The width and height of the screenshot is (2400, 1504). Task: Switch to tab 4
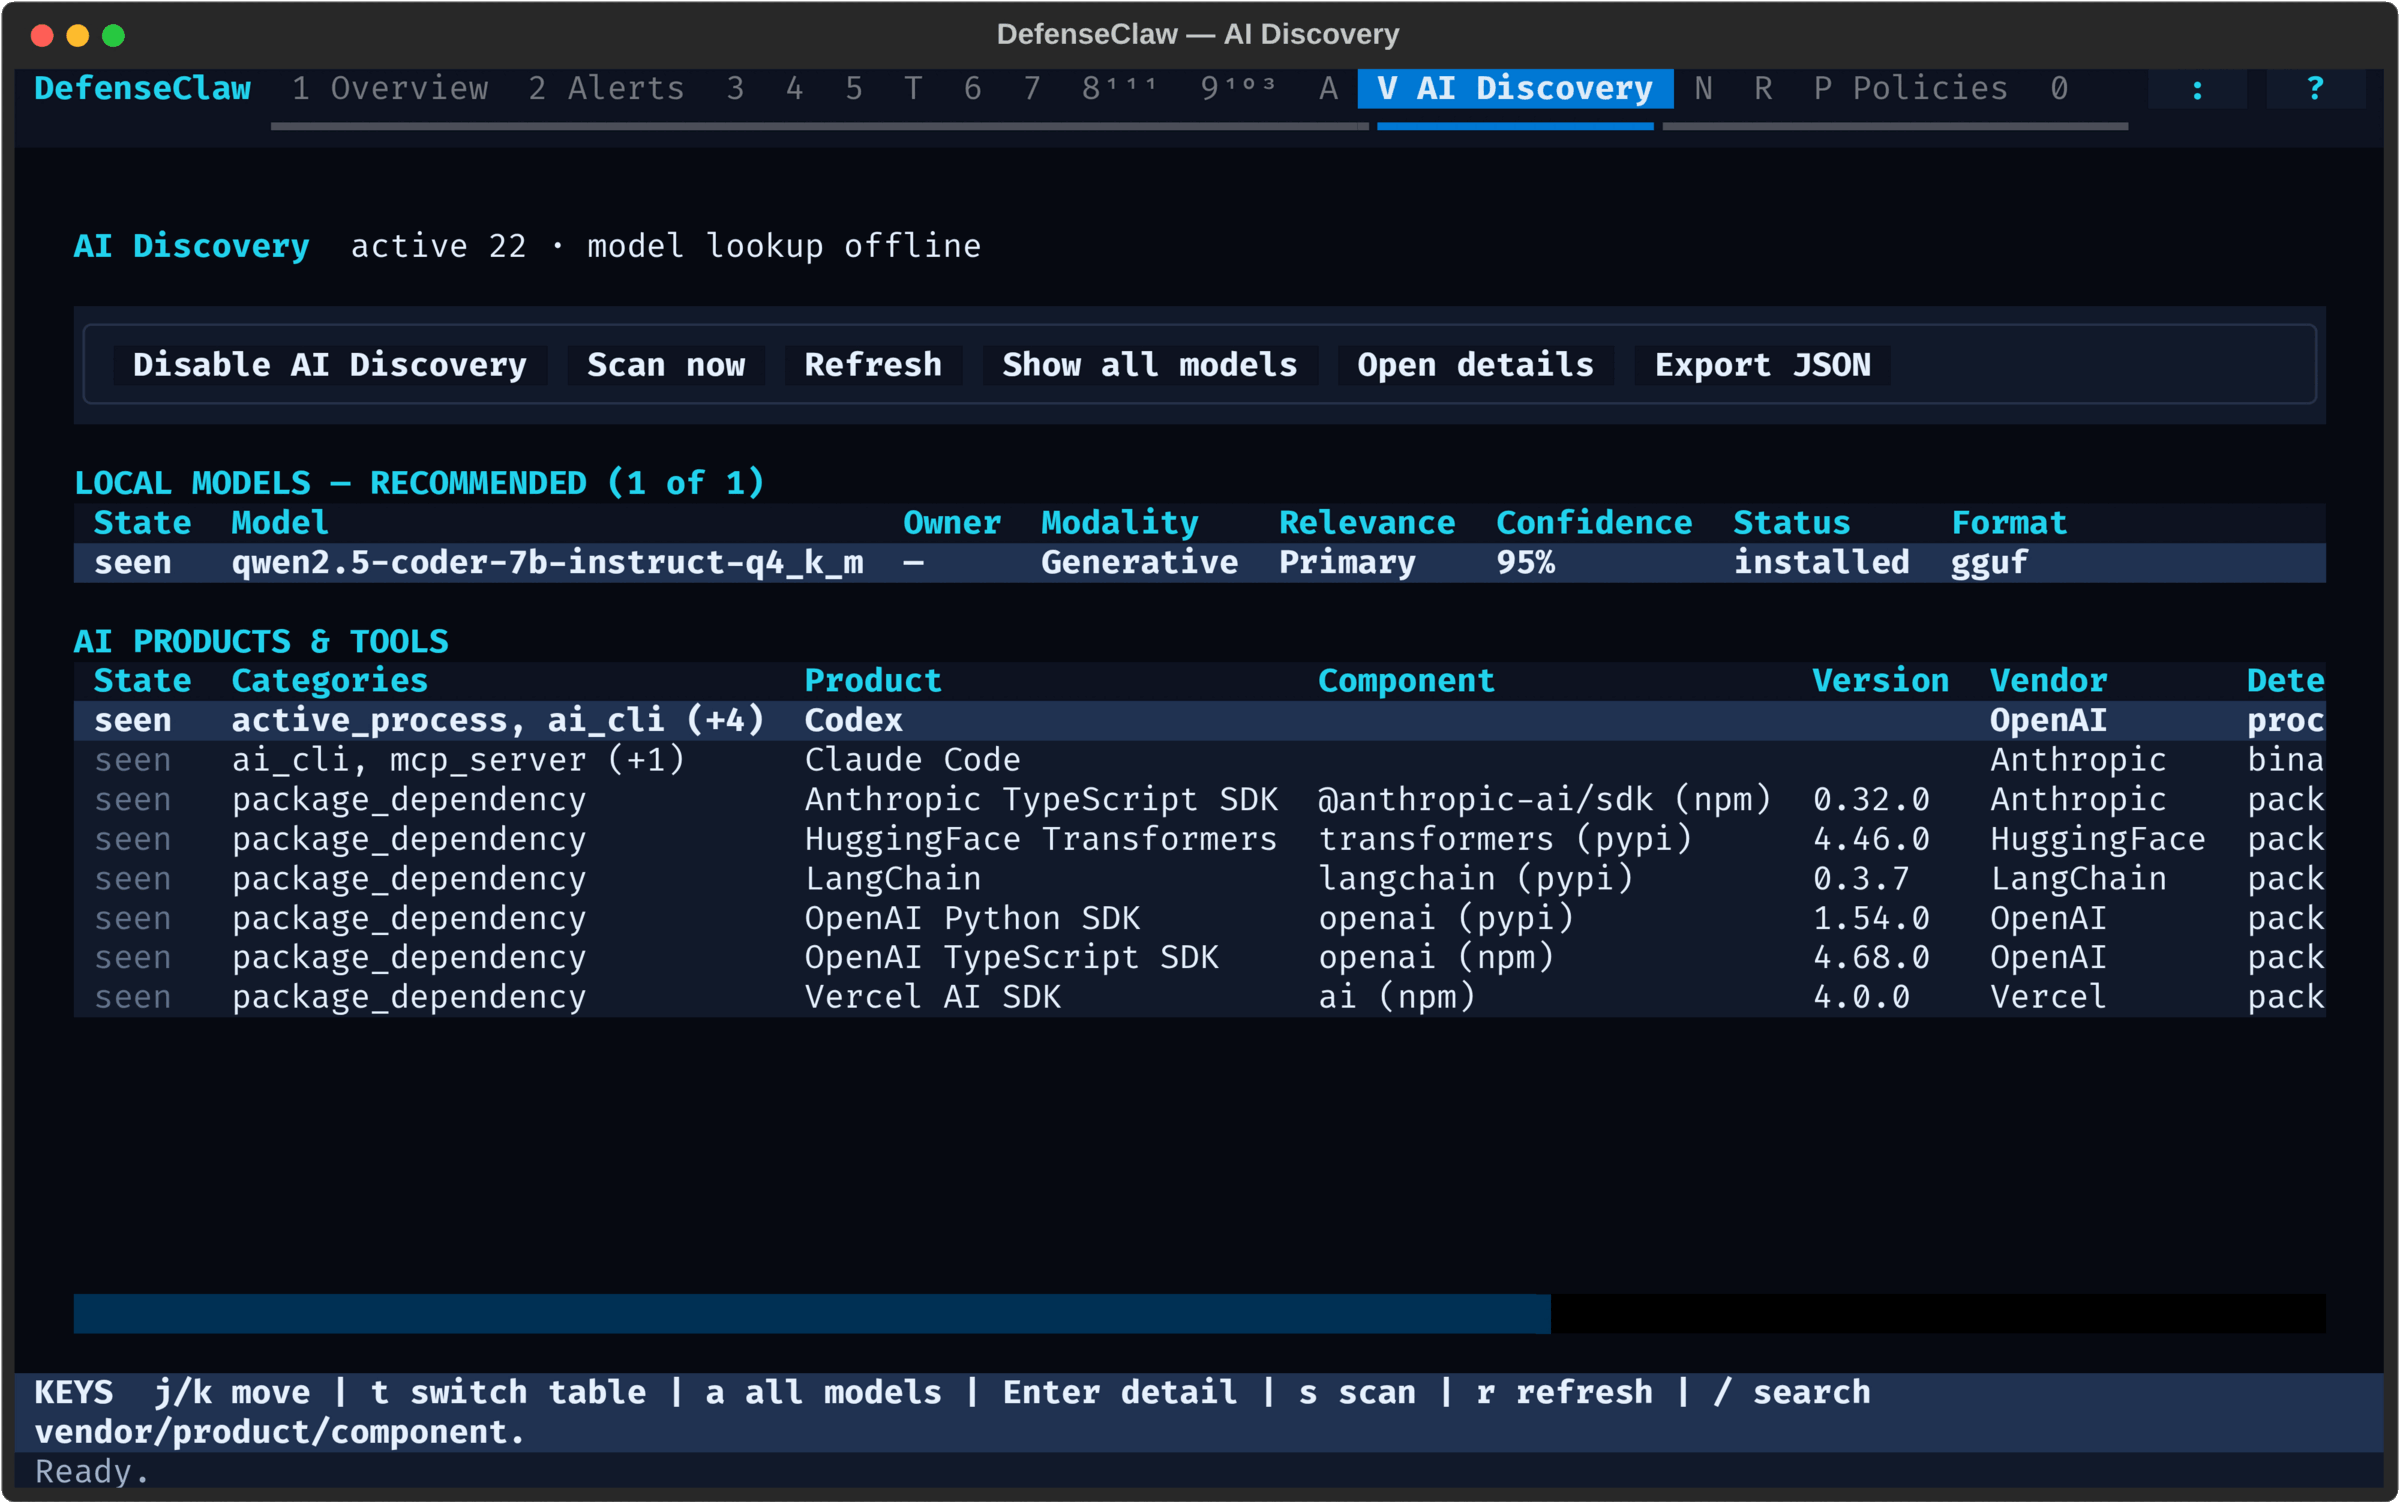point(795,89)
